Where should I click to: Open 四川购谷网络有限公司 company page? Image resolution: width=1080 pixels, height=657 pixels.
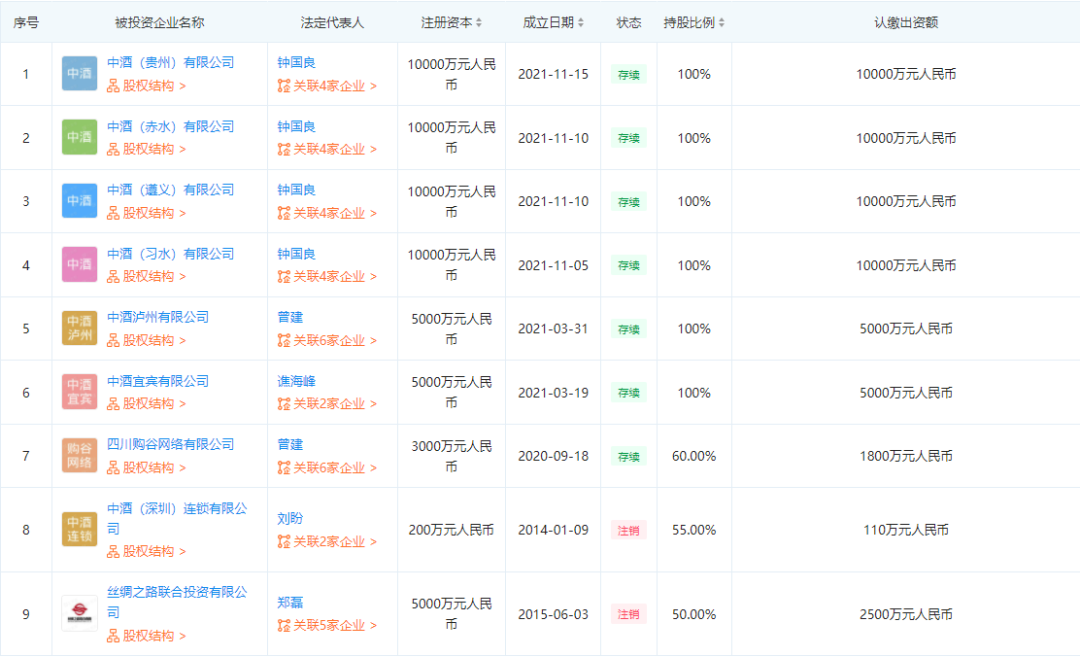(170, 444)
